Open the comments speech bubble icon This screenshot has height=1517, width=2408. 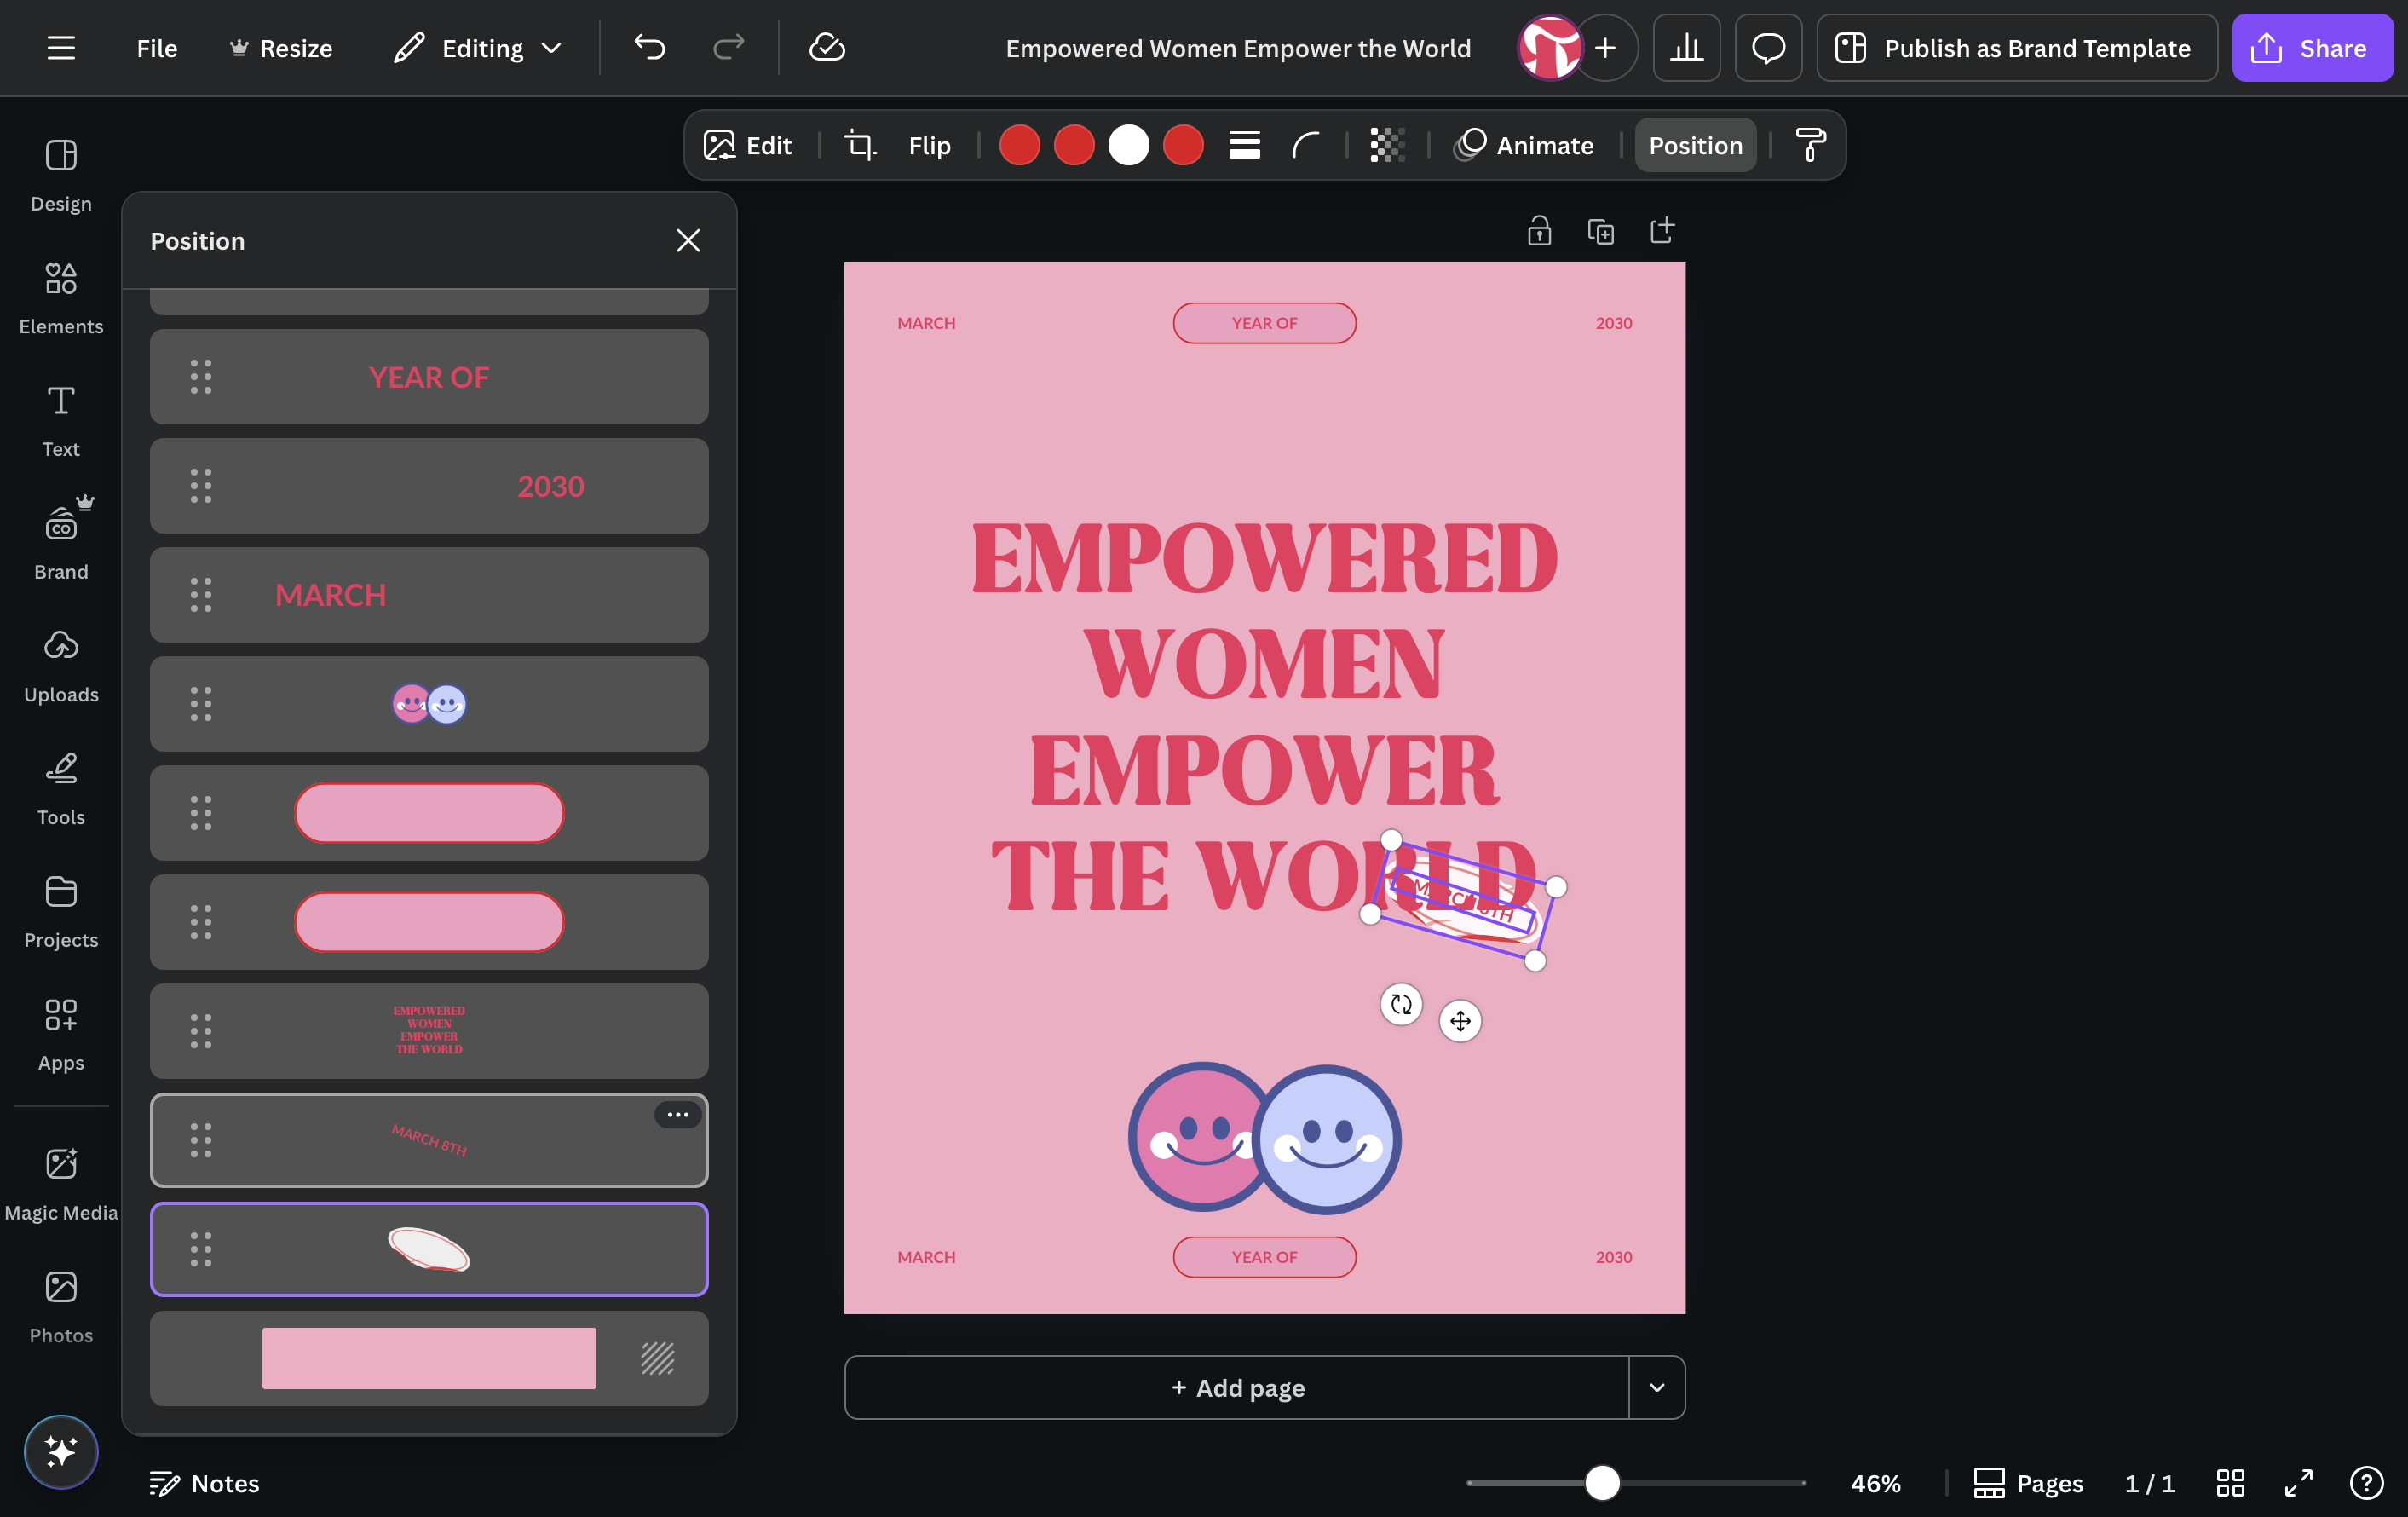click(1768, 48)
